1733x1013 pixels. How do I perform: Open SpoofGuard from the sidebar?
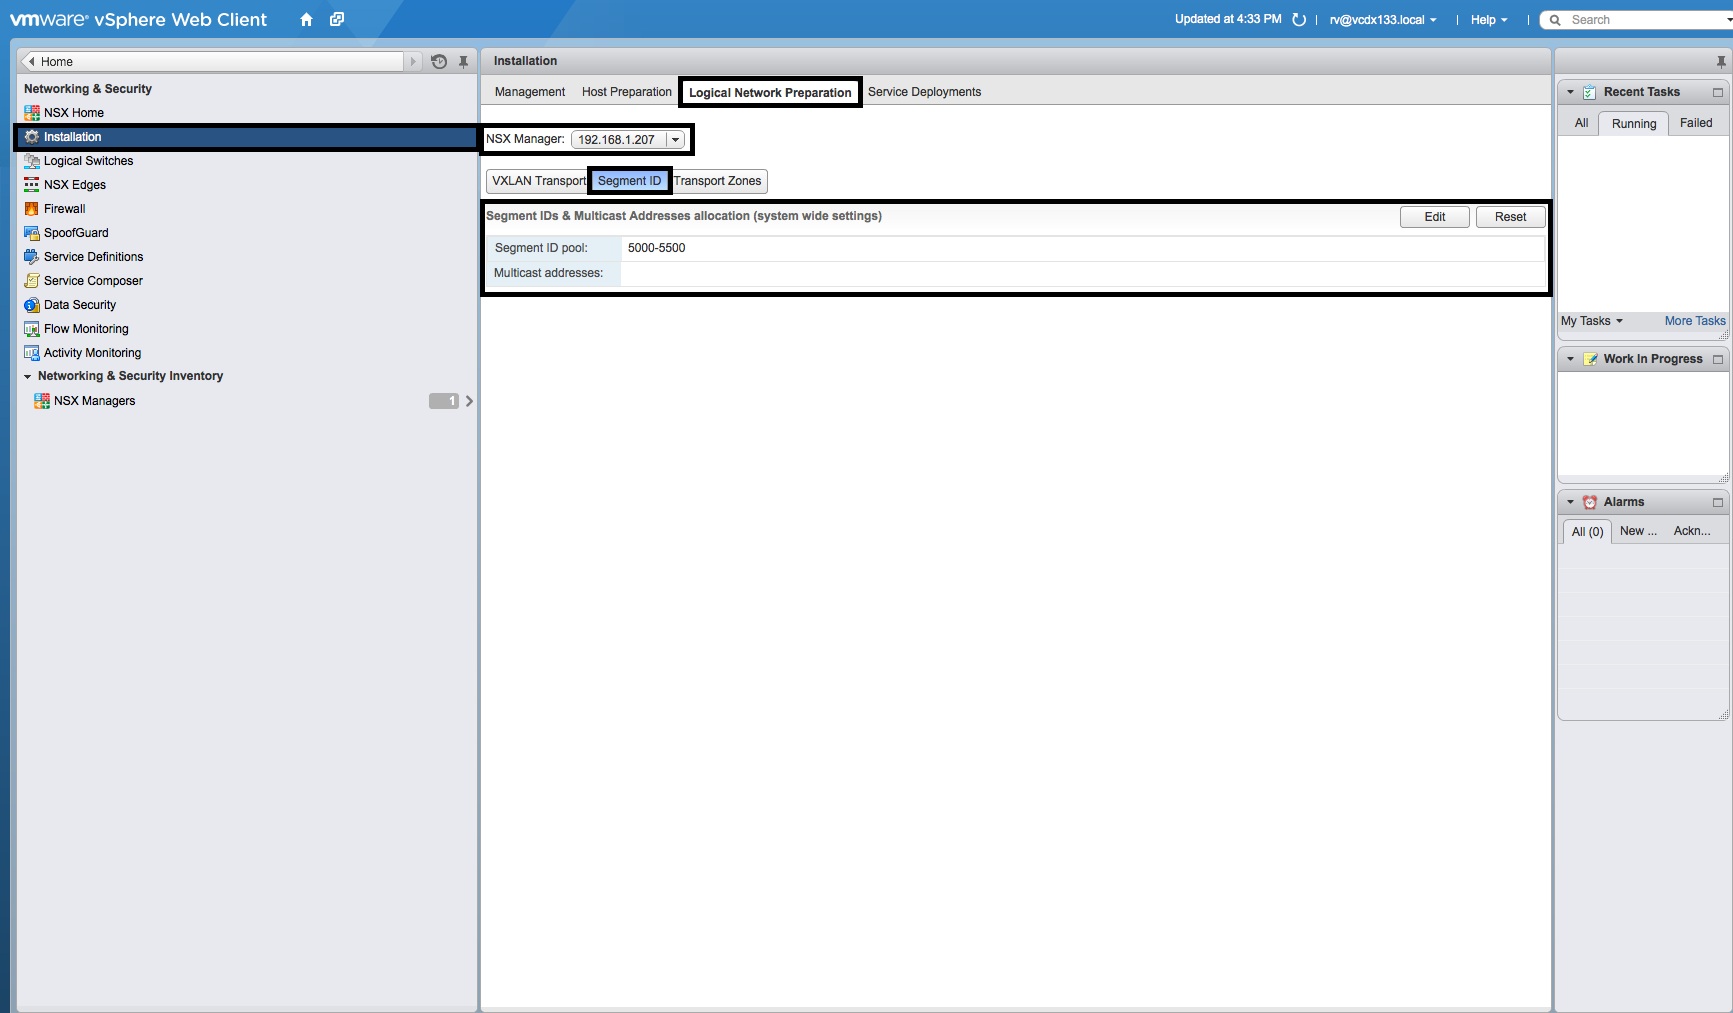coord(76,233)
